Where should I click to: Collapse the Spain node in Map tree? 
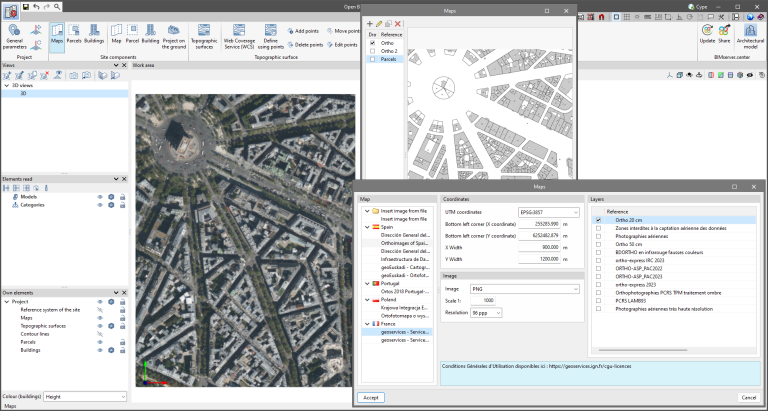coord(365,227)
